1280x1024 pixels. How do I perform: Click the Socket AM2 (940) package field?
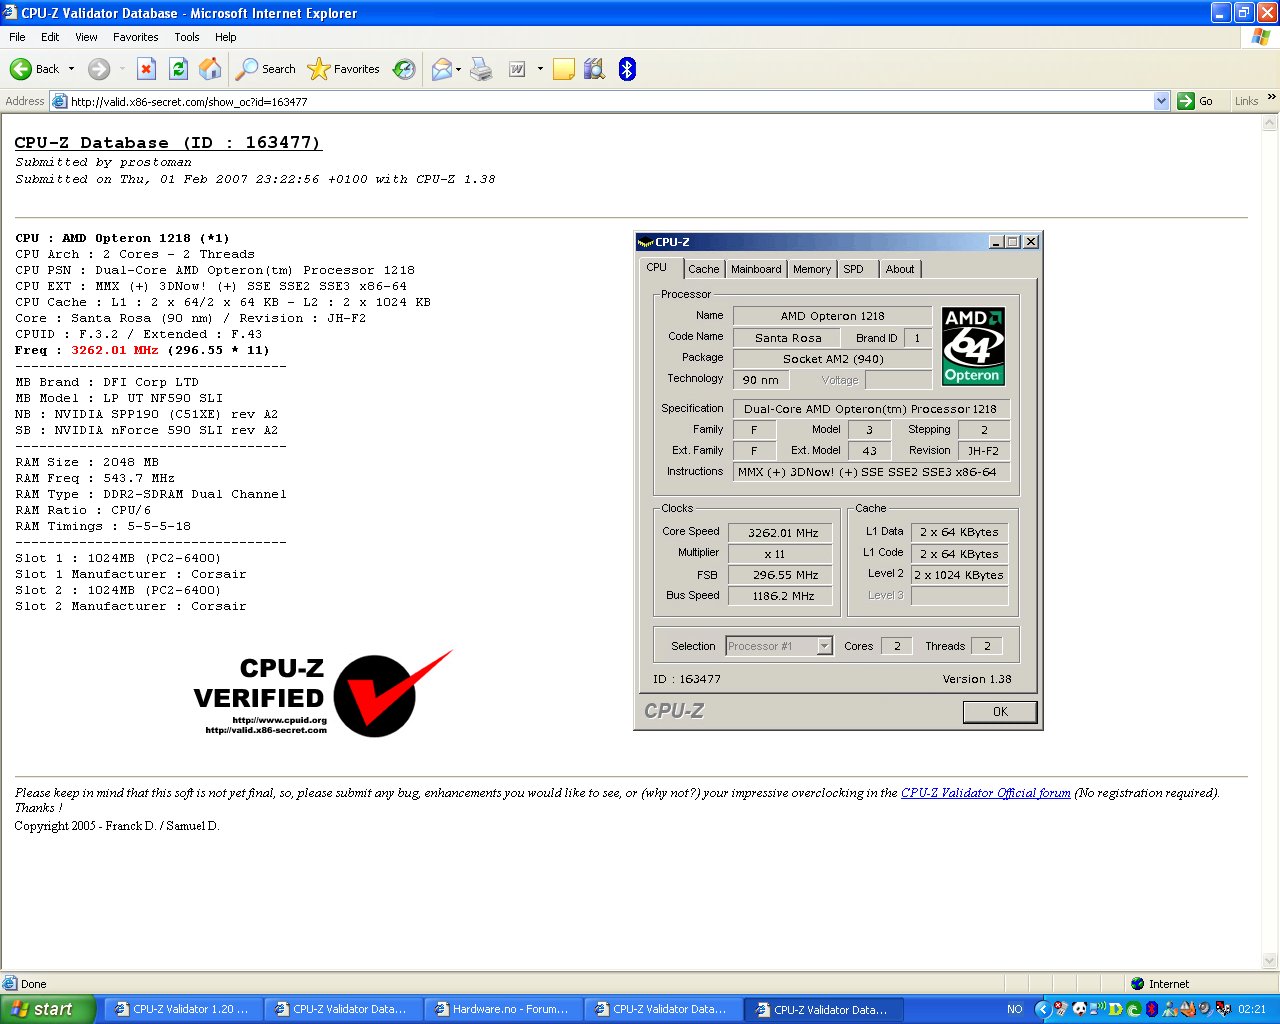click(x=832, y=359)
